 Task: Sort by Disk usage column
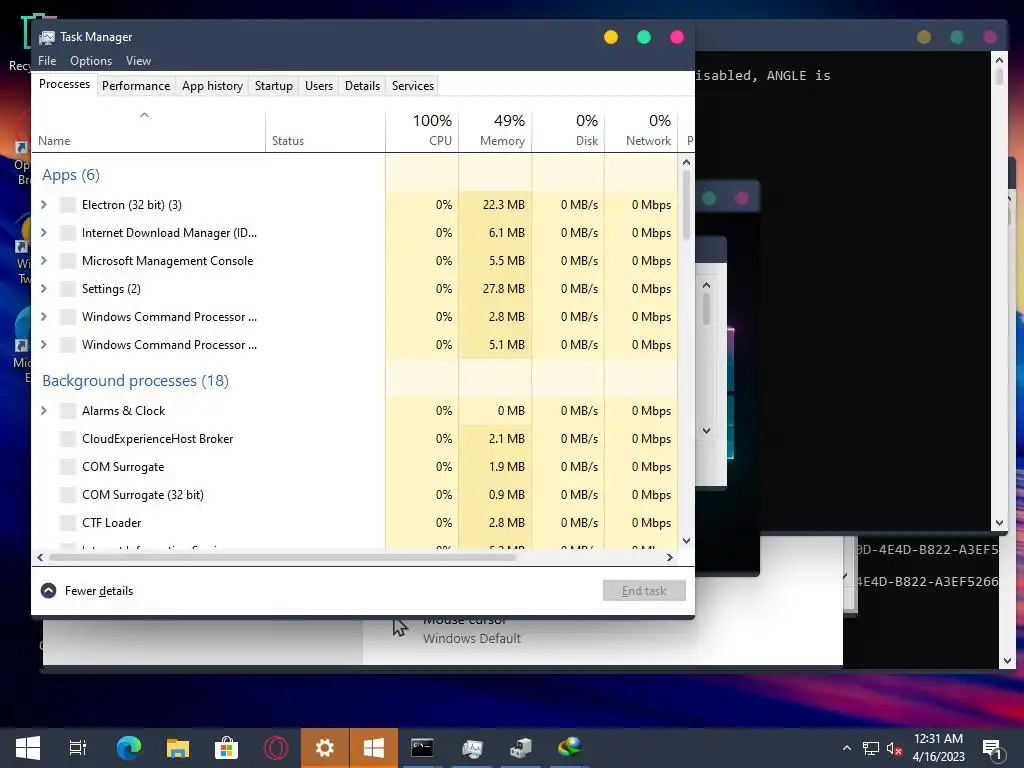tap(568, 131)
